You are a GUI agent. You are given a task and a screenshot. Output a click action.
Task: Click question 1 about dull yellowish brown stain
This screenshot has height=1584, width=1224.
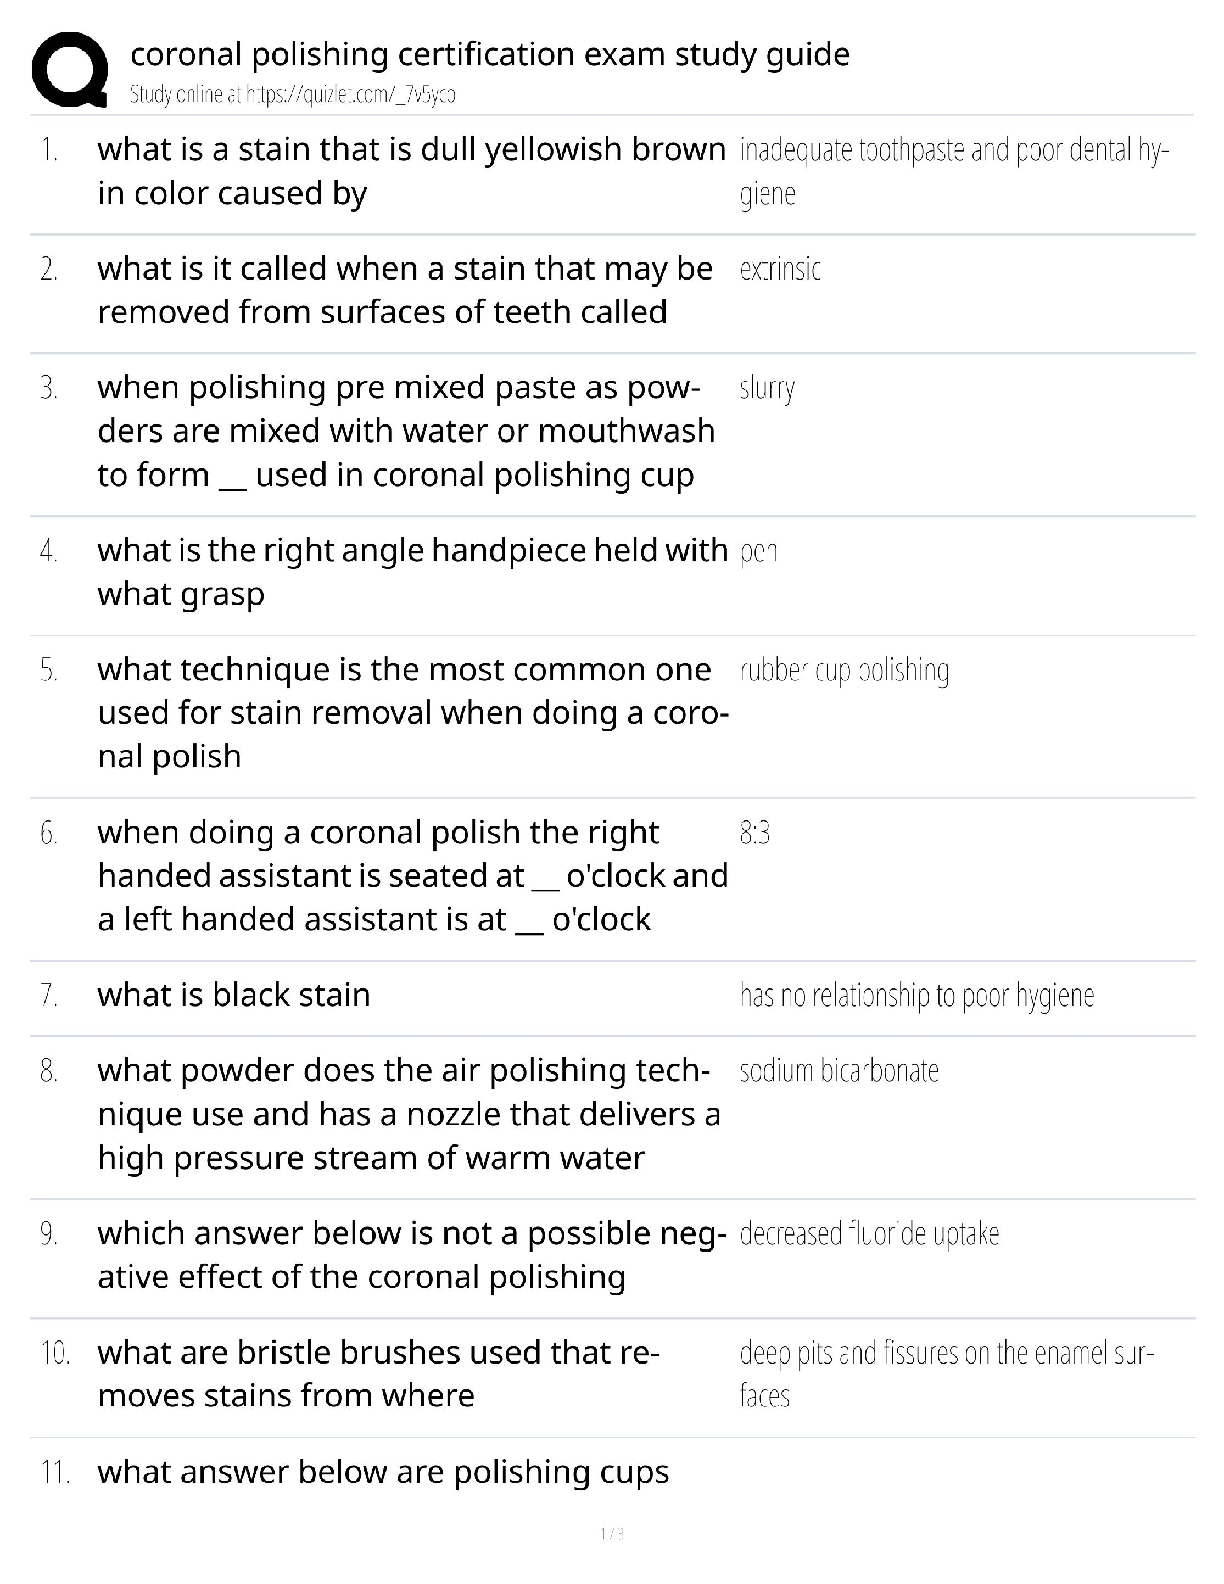pyautogui.click(x=411, y=171)
